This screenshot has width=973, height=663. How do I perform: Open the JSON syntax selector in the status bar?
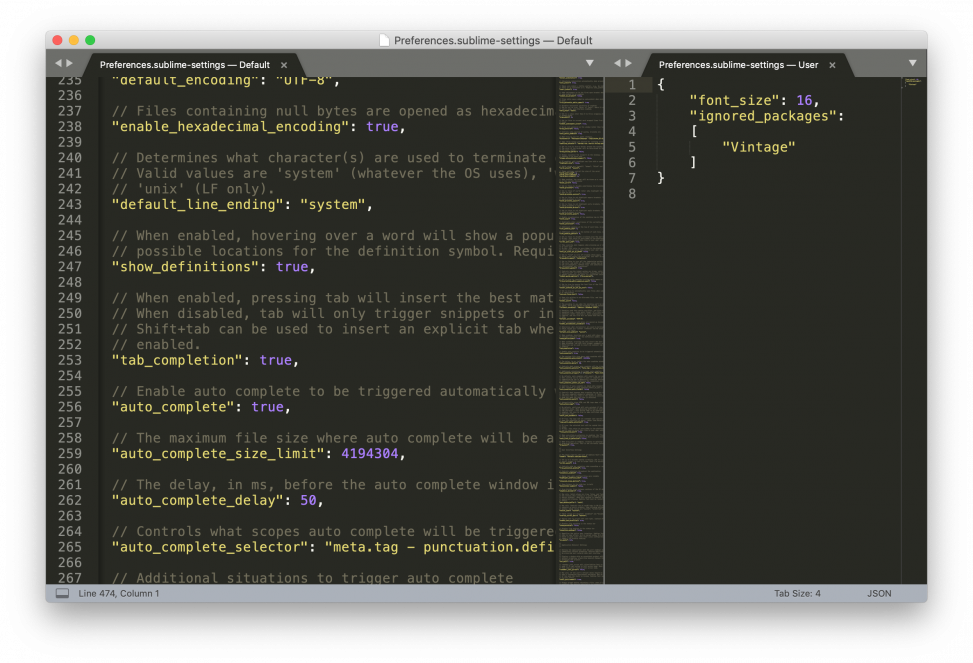click(x=879, y=592)
